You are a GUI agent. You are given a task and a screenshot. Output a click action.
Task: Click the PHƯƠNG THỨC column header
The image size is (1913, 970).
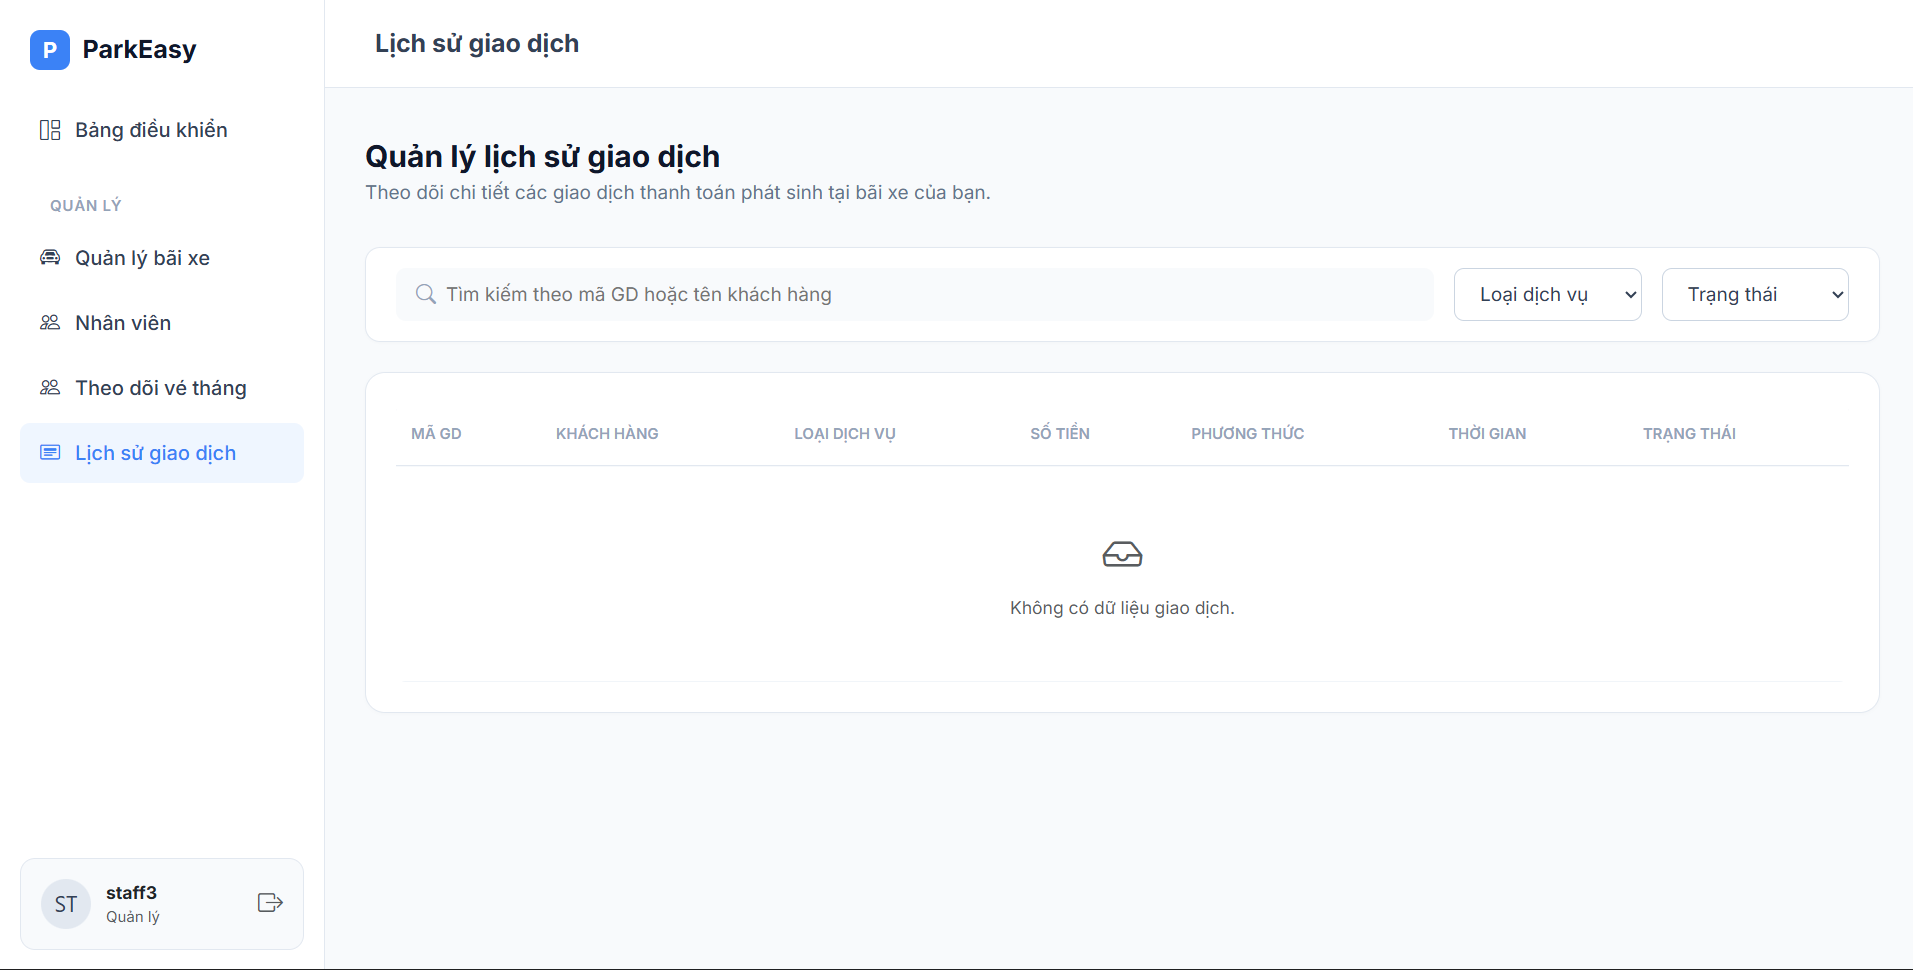pos(1247,434)
